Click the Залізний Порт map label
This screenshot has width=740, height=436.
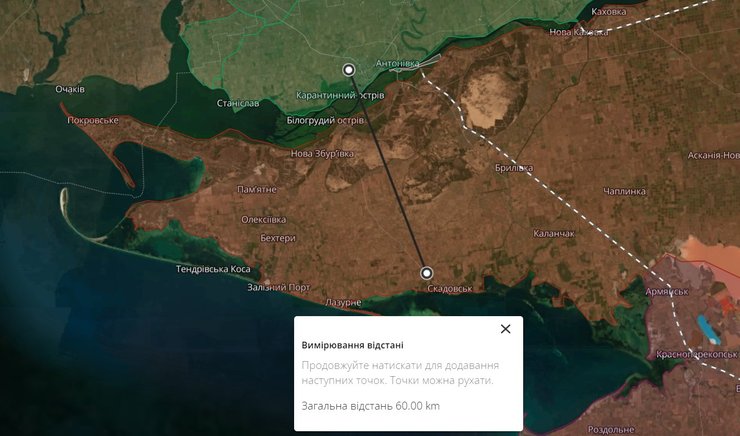[279, 287]
